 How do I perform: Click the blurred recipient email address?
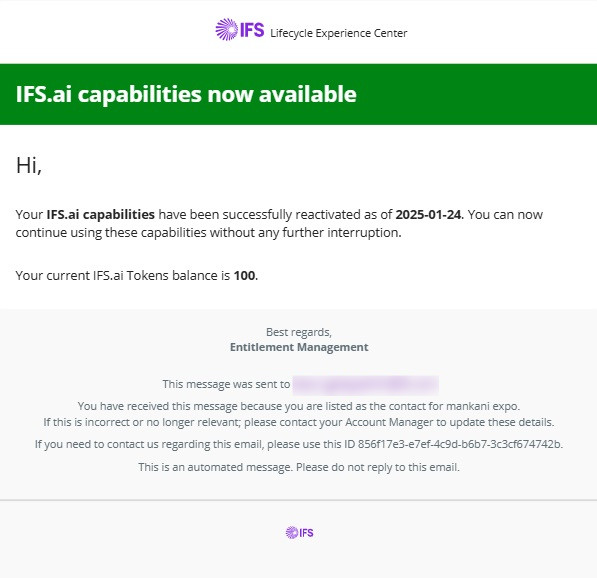point(366,385)
